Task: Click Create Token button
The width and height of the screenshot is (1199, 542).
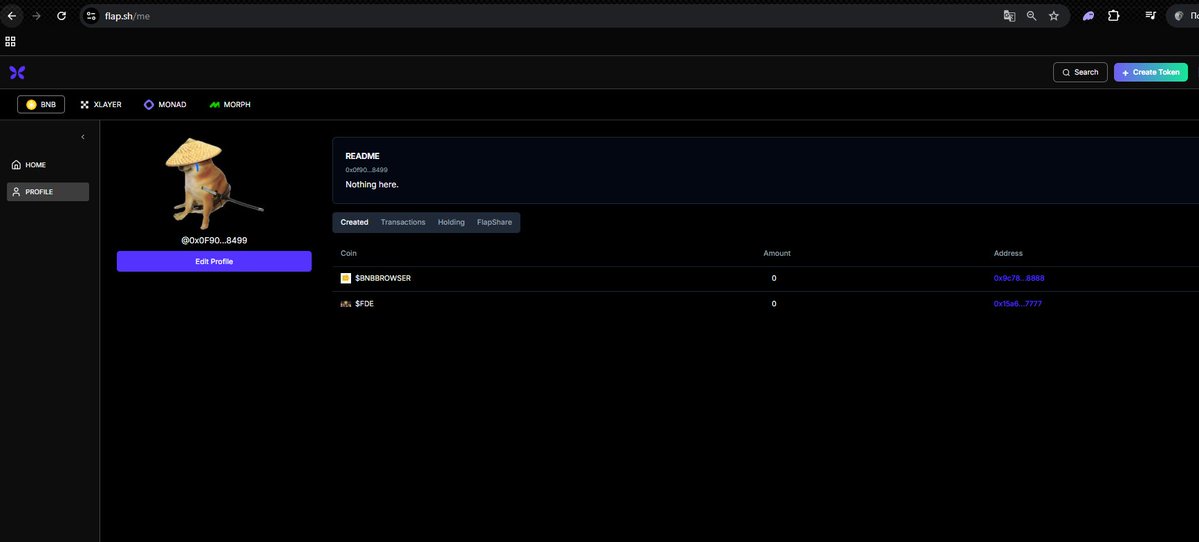Action: point(1151,73)
